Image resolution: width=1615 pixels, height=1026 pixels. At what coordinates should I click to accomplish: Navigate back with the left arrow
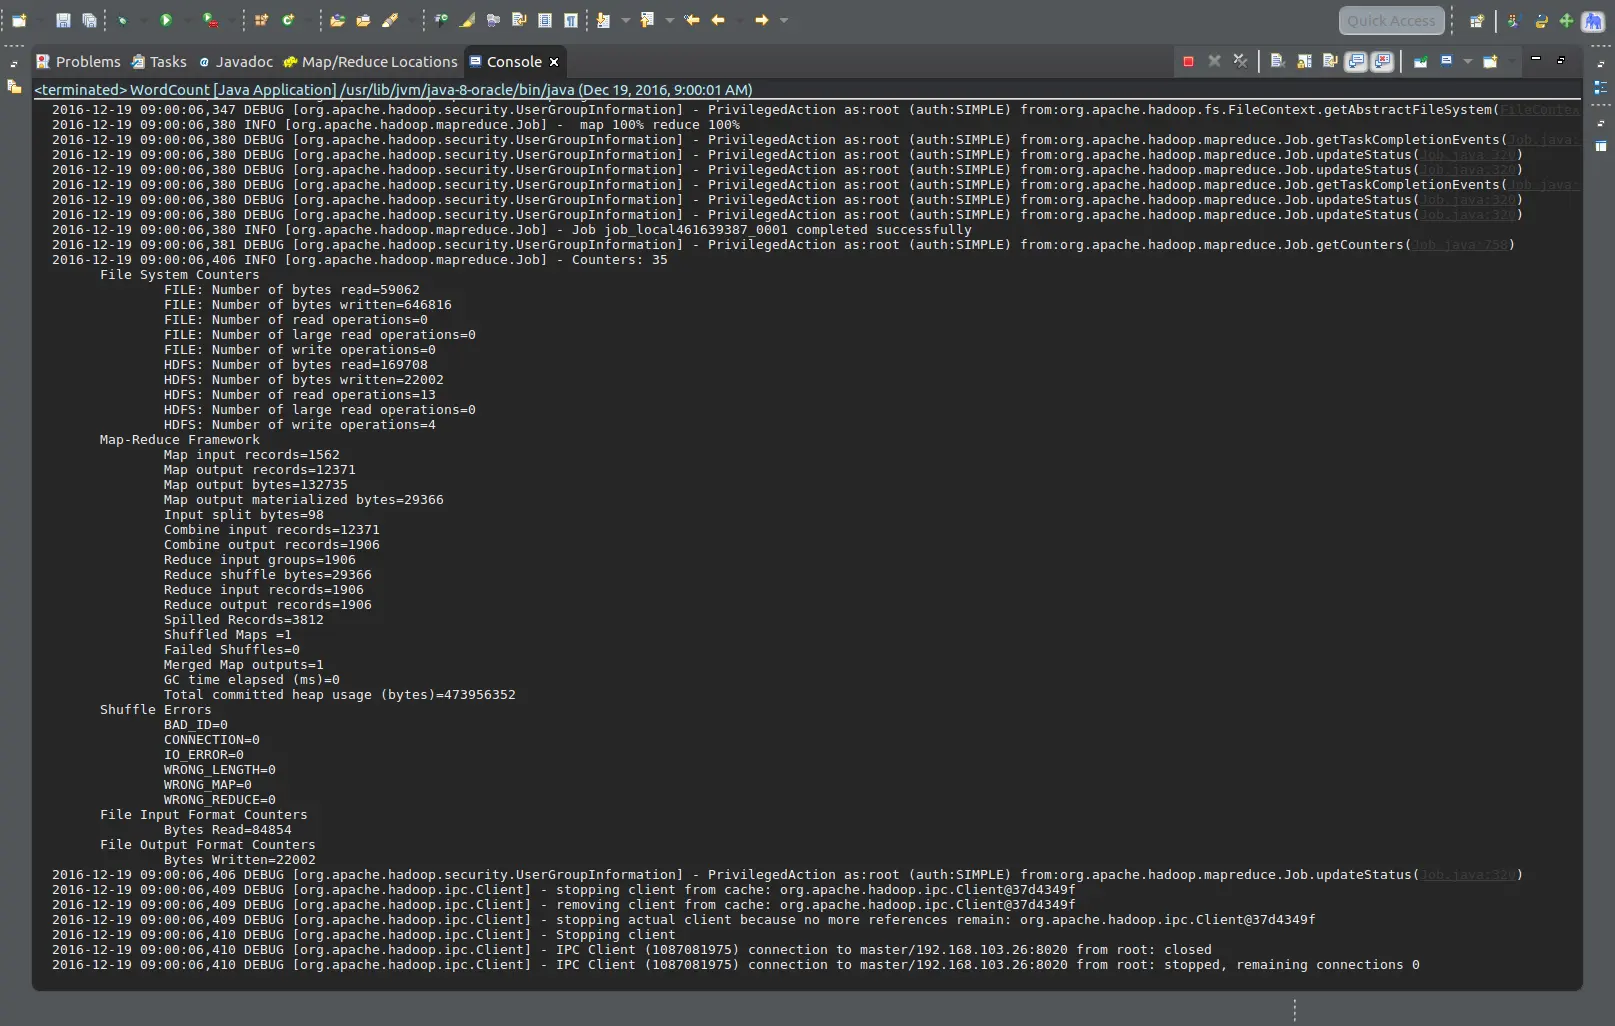click(718, 20)
